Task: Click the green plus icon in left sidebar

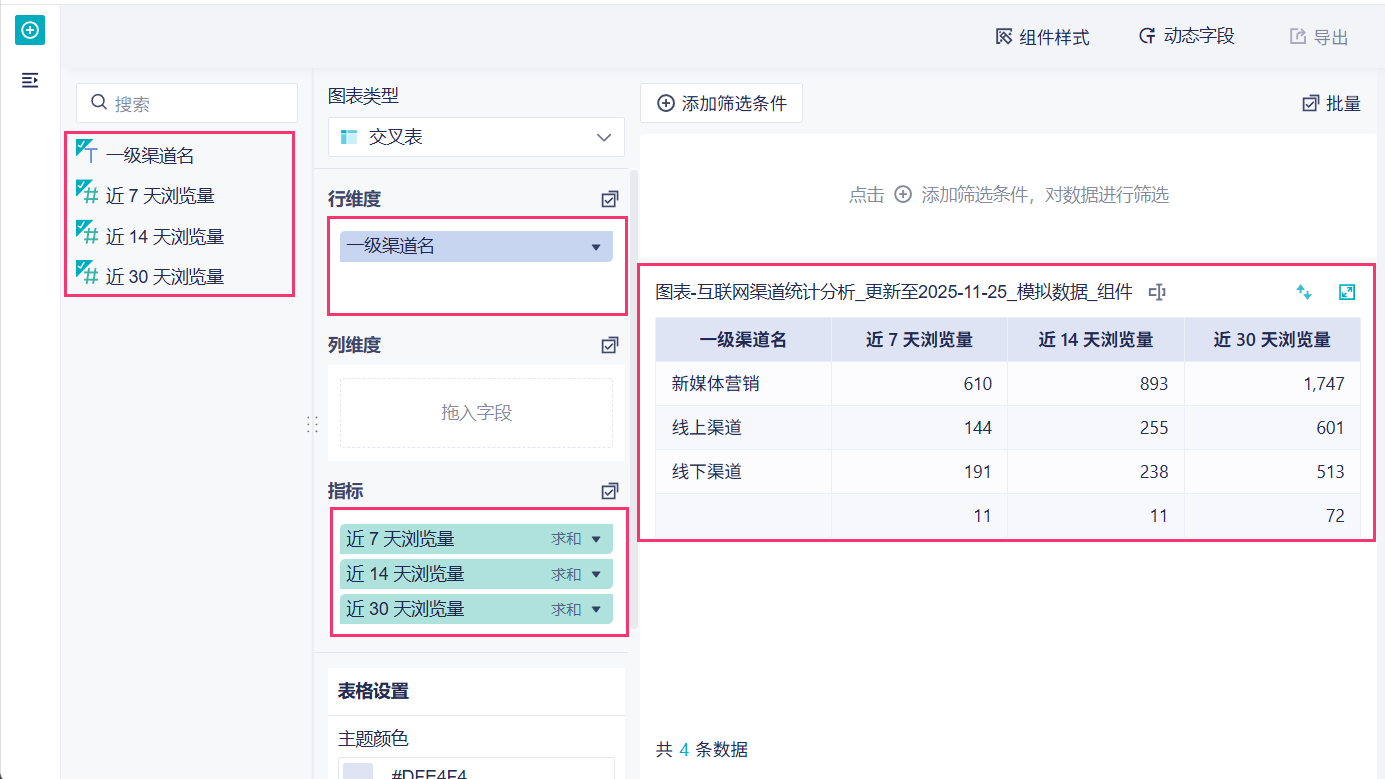Action: [x=30, y=30]
